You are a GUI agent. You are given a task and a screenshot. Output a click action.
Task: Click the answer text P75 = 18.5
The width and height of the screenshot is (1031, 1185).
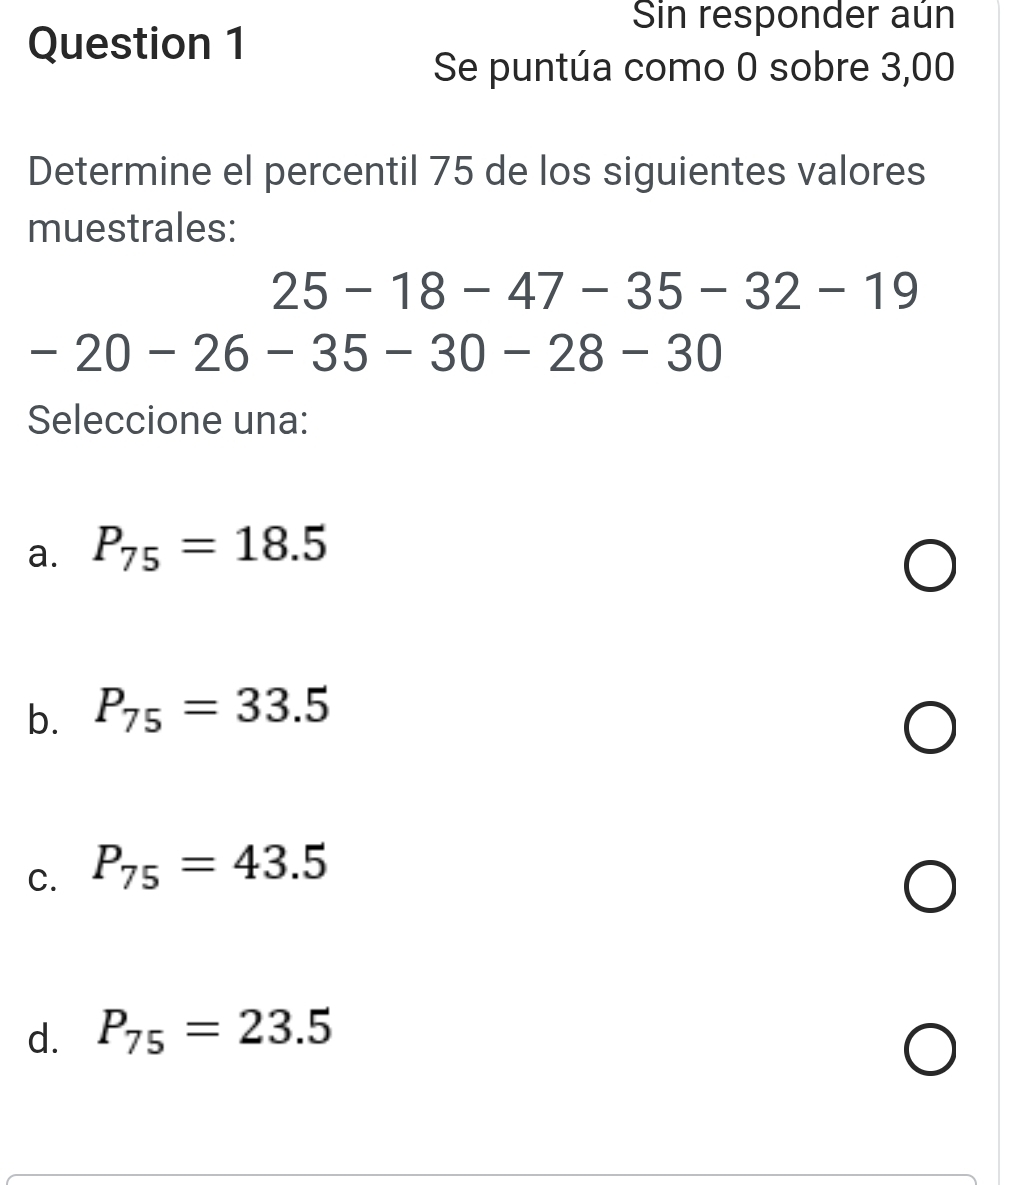(x=210, y=546)
